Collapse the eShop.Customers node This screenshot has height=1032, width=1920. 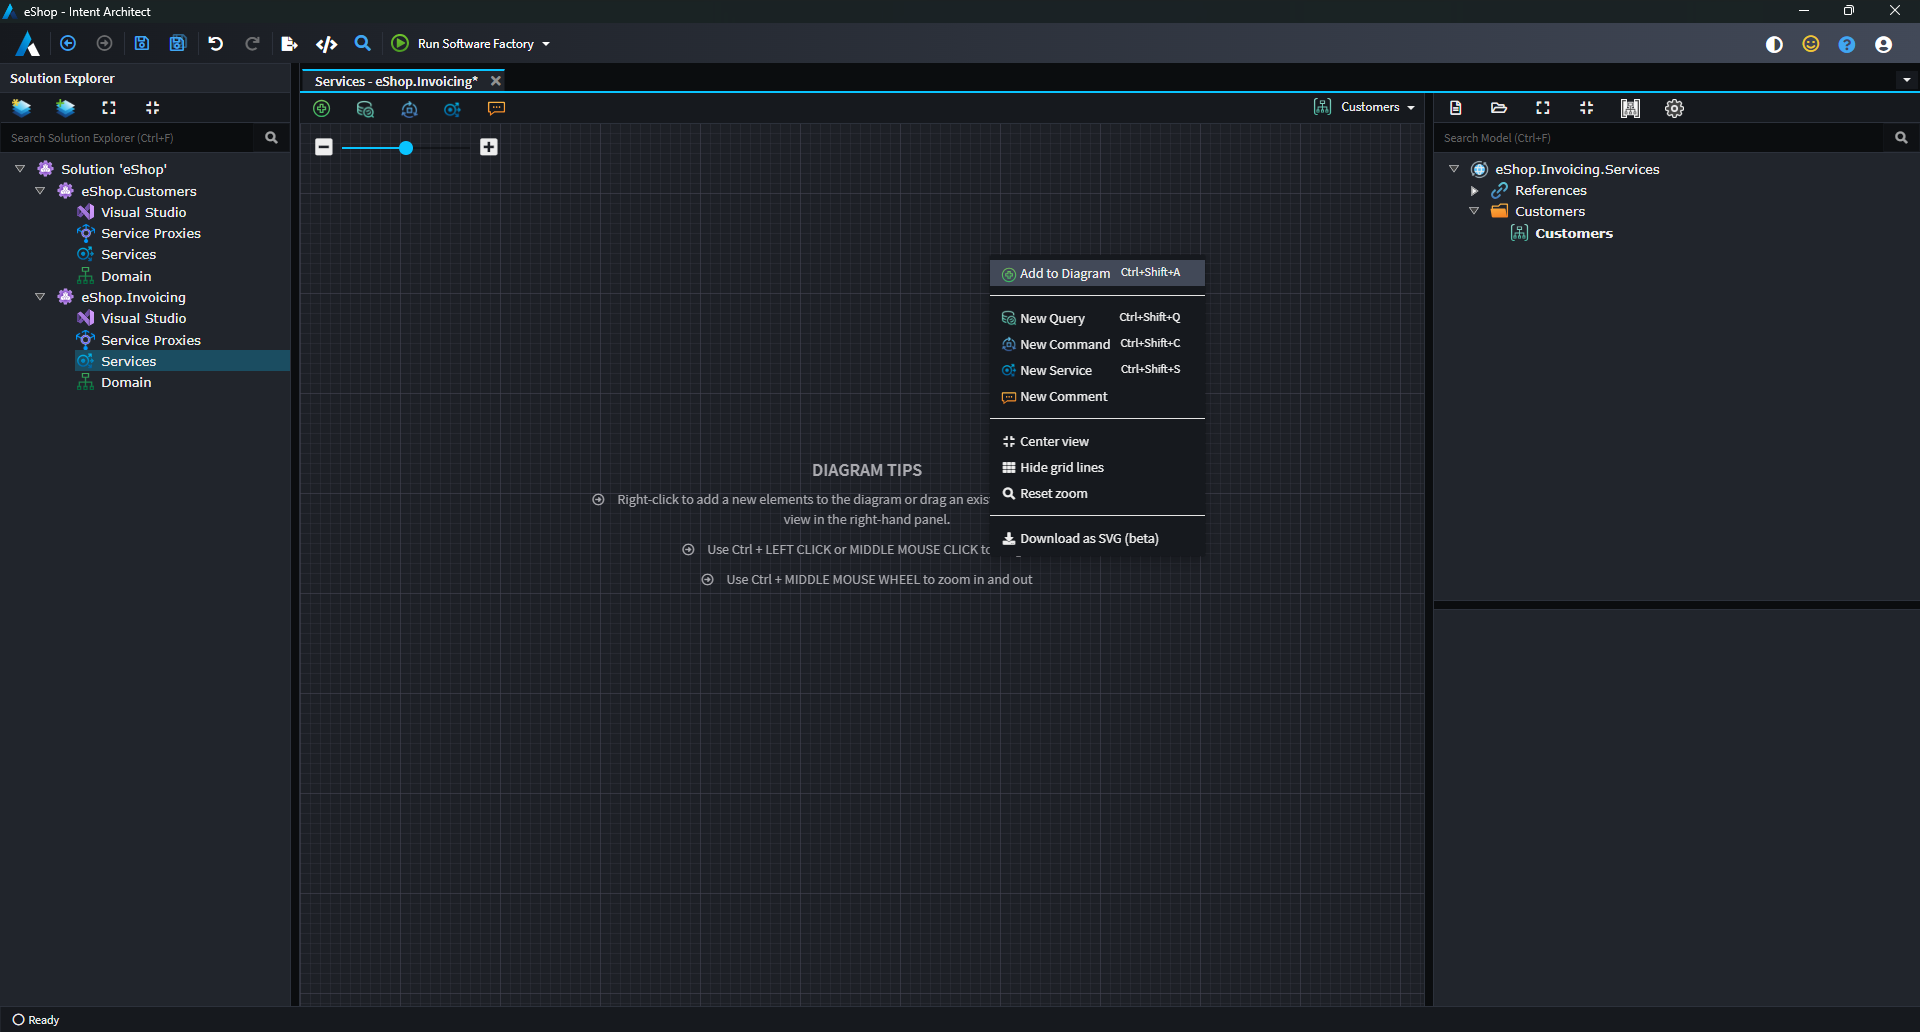[x=40, y=191]
